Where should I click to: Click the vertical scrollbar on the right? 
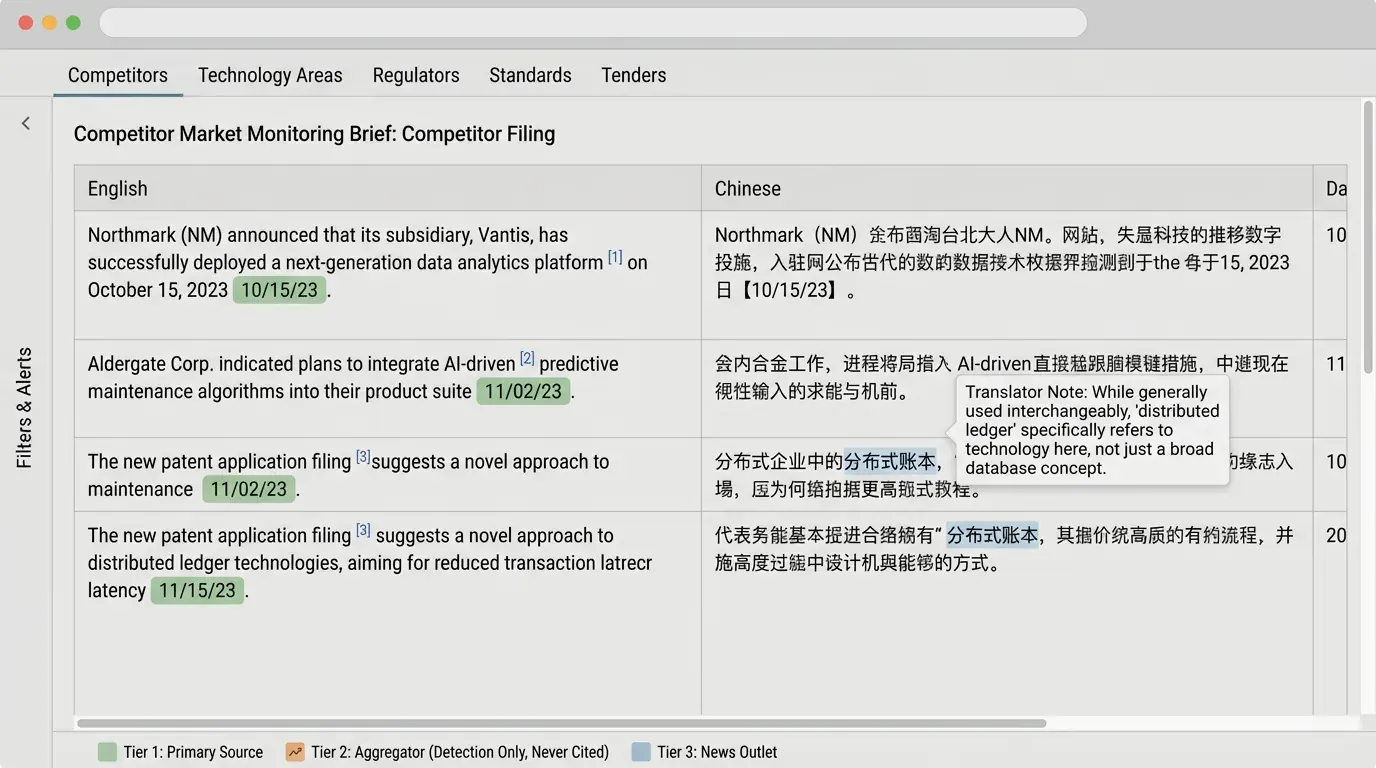pyautogui.click(x=1368, y=237)
